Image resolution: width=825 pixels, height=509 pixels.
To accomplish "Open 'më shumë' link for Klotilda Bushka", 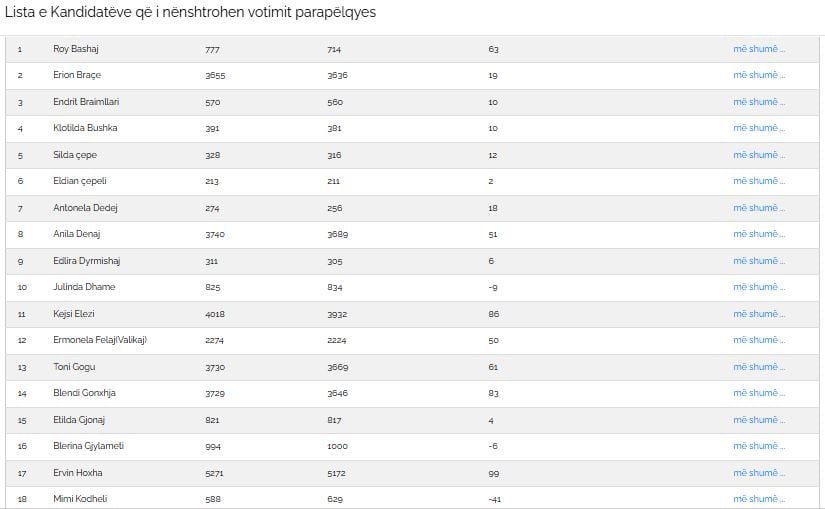I will click(759, 128).
